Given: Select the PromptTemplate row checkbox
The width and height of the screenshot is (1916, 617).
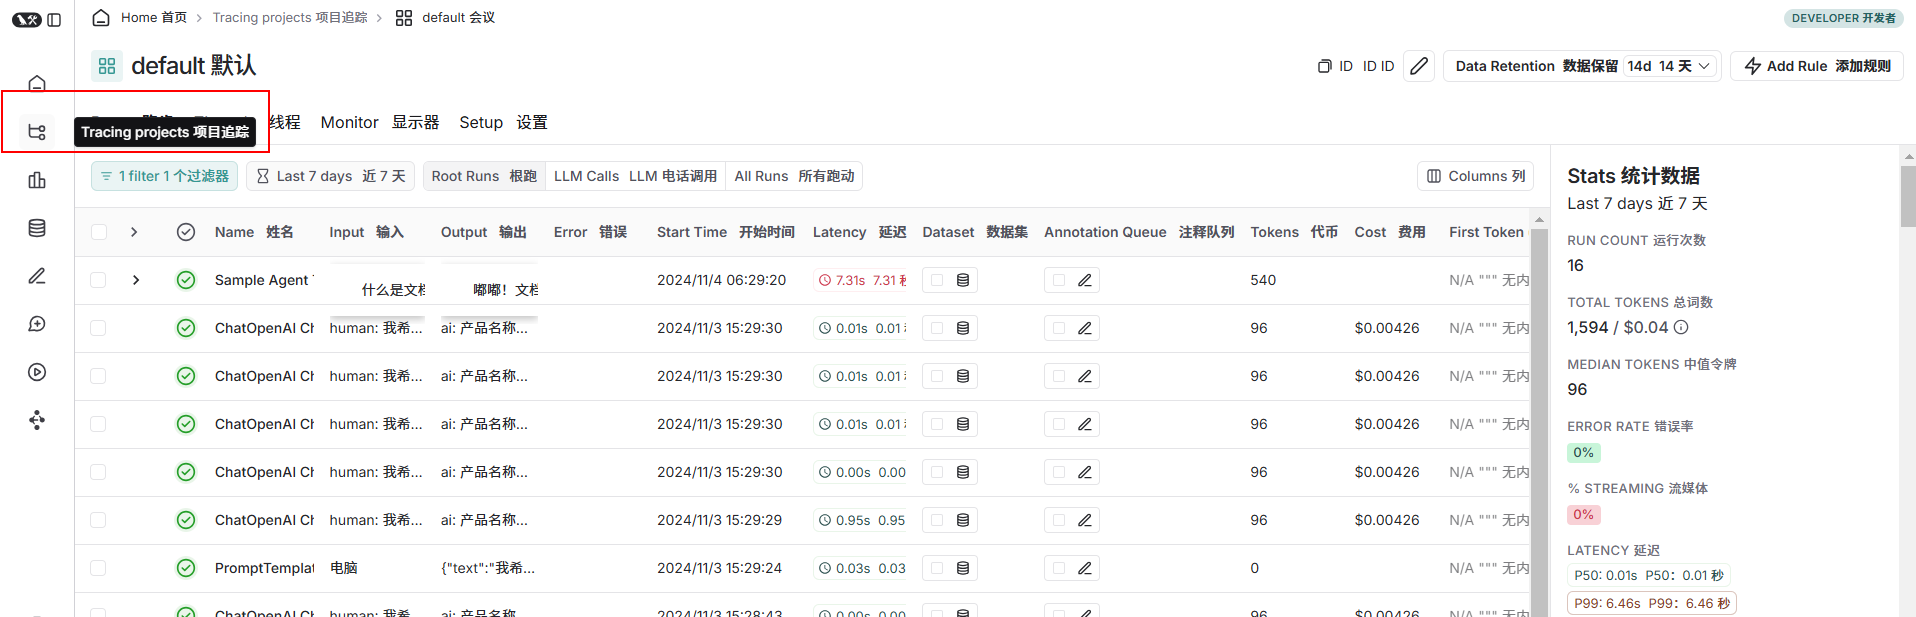Looking at the screenshot, I should (98, 568).
